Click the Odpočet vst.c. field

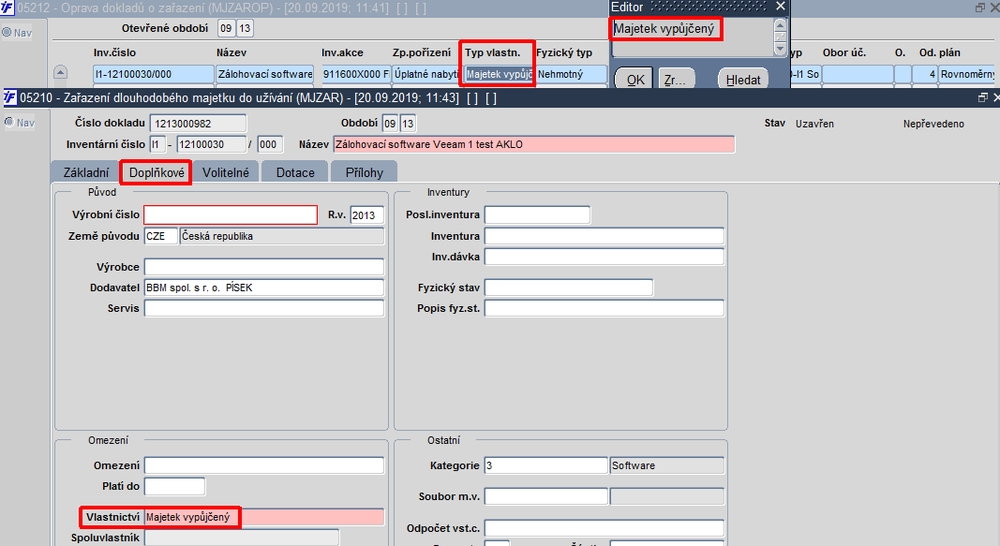click(604, 528)
